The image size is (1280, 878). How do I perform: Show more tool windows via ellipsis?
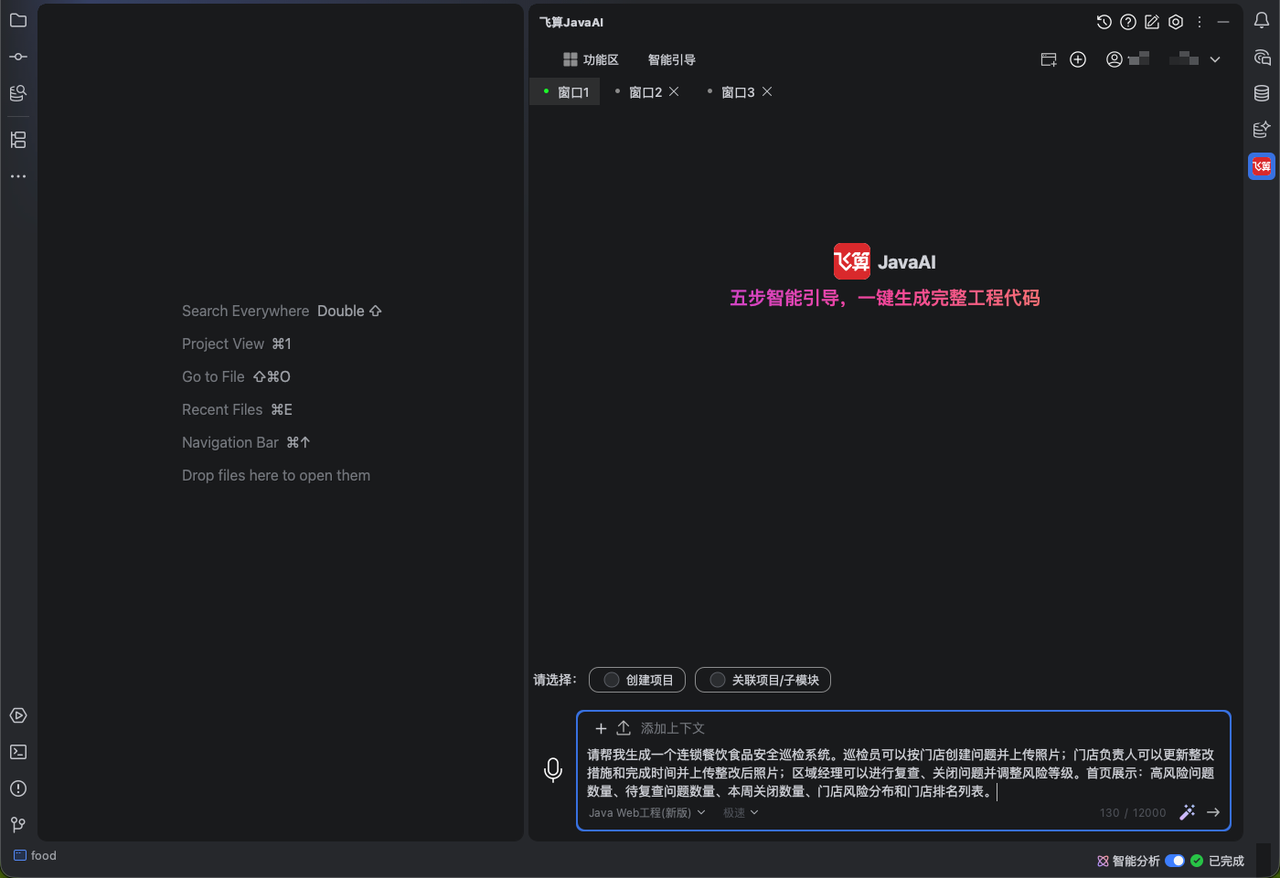[18, 176]
